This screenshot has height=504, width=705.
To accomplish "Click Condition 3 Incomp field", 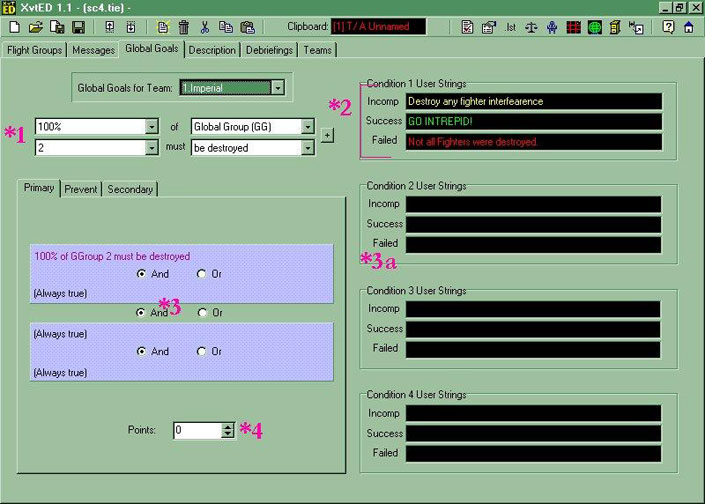I will tap(533, 309).
